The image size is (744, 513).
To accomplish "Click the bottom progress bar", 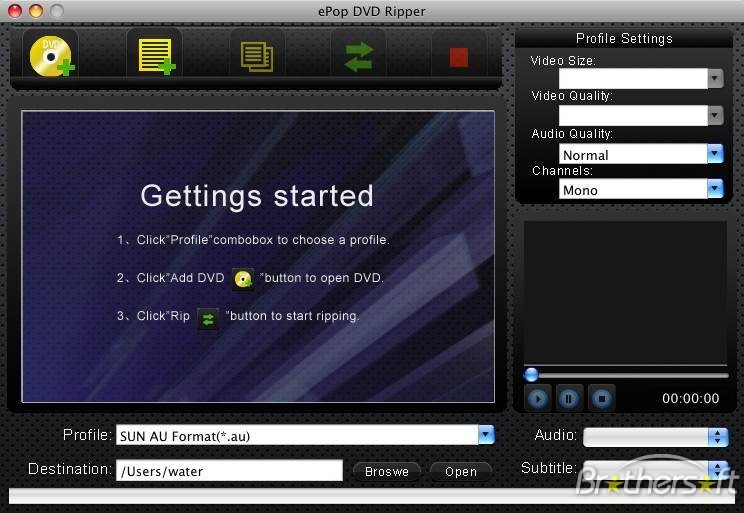I will tap(372, 496).
